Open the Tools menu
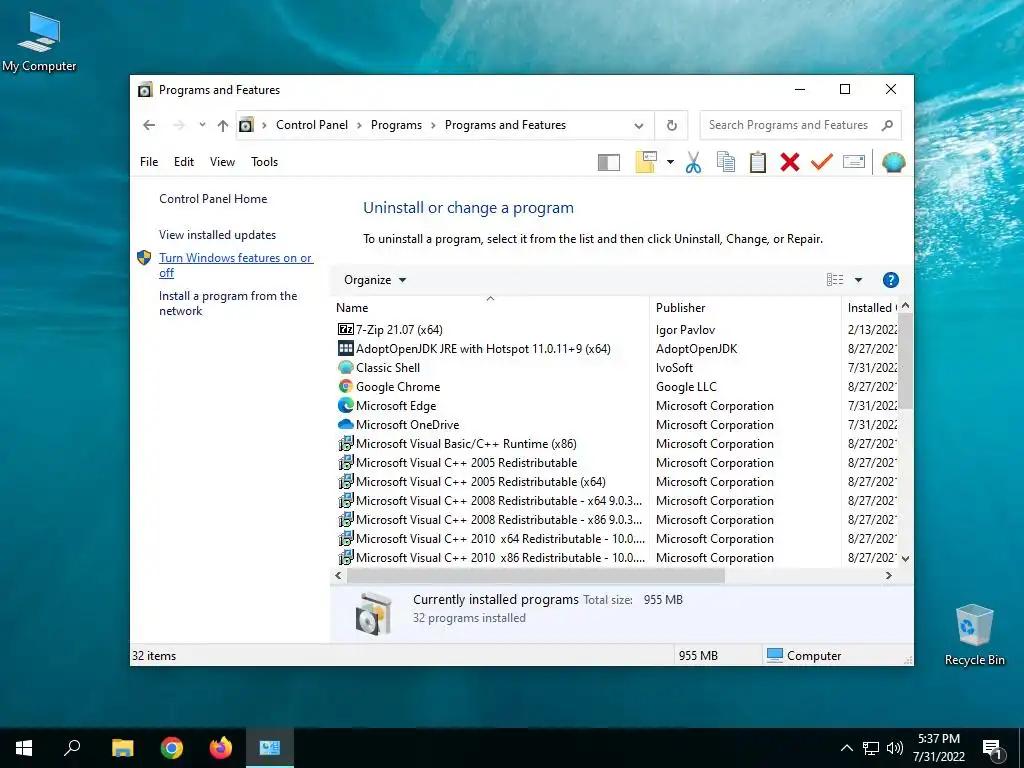 click(264, 162)
